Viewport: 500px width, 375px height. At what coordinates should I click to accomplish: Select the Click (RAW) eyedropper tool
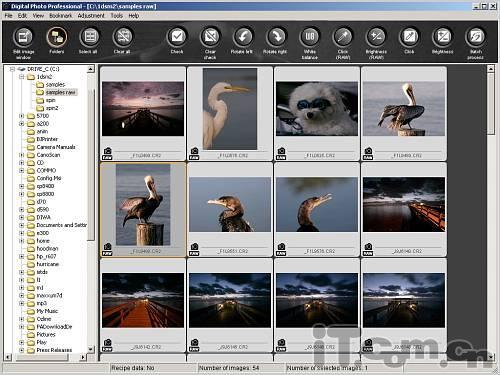click(343, 37)
